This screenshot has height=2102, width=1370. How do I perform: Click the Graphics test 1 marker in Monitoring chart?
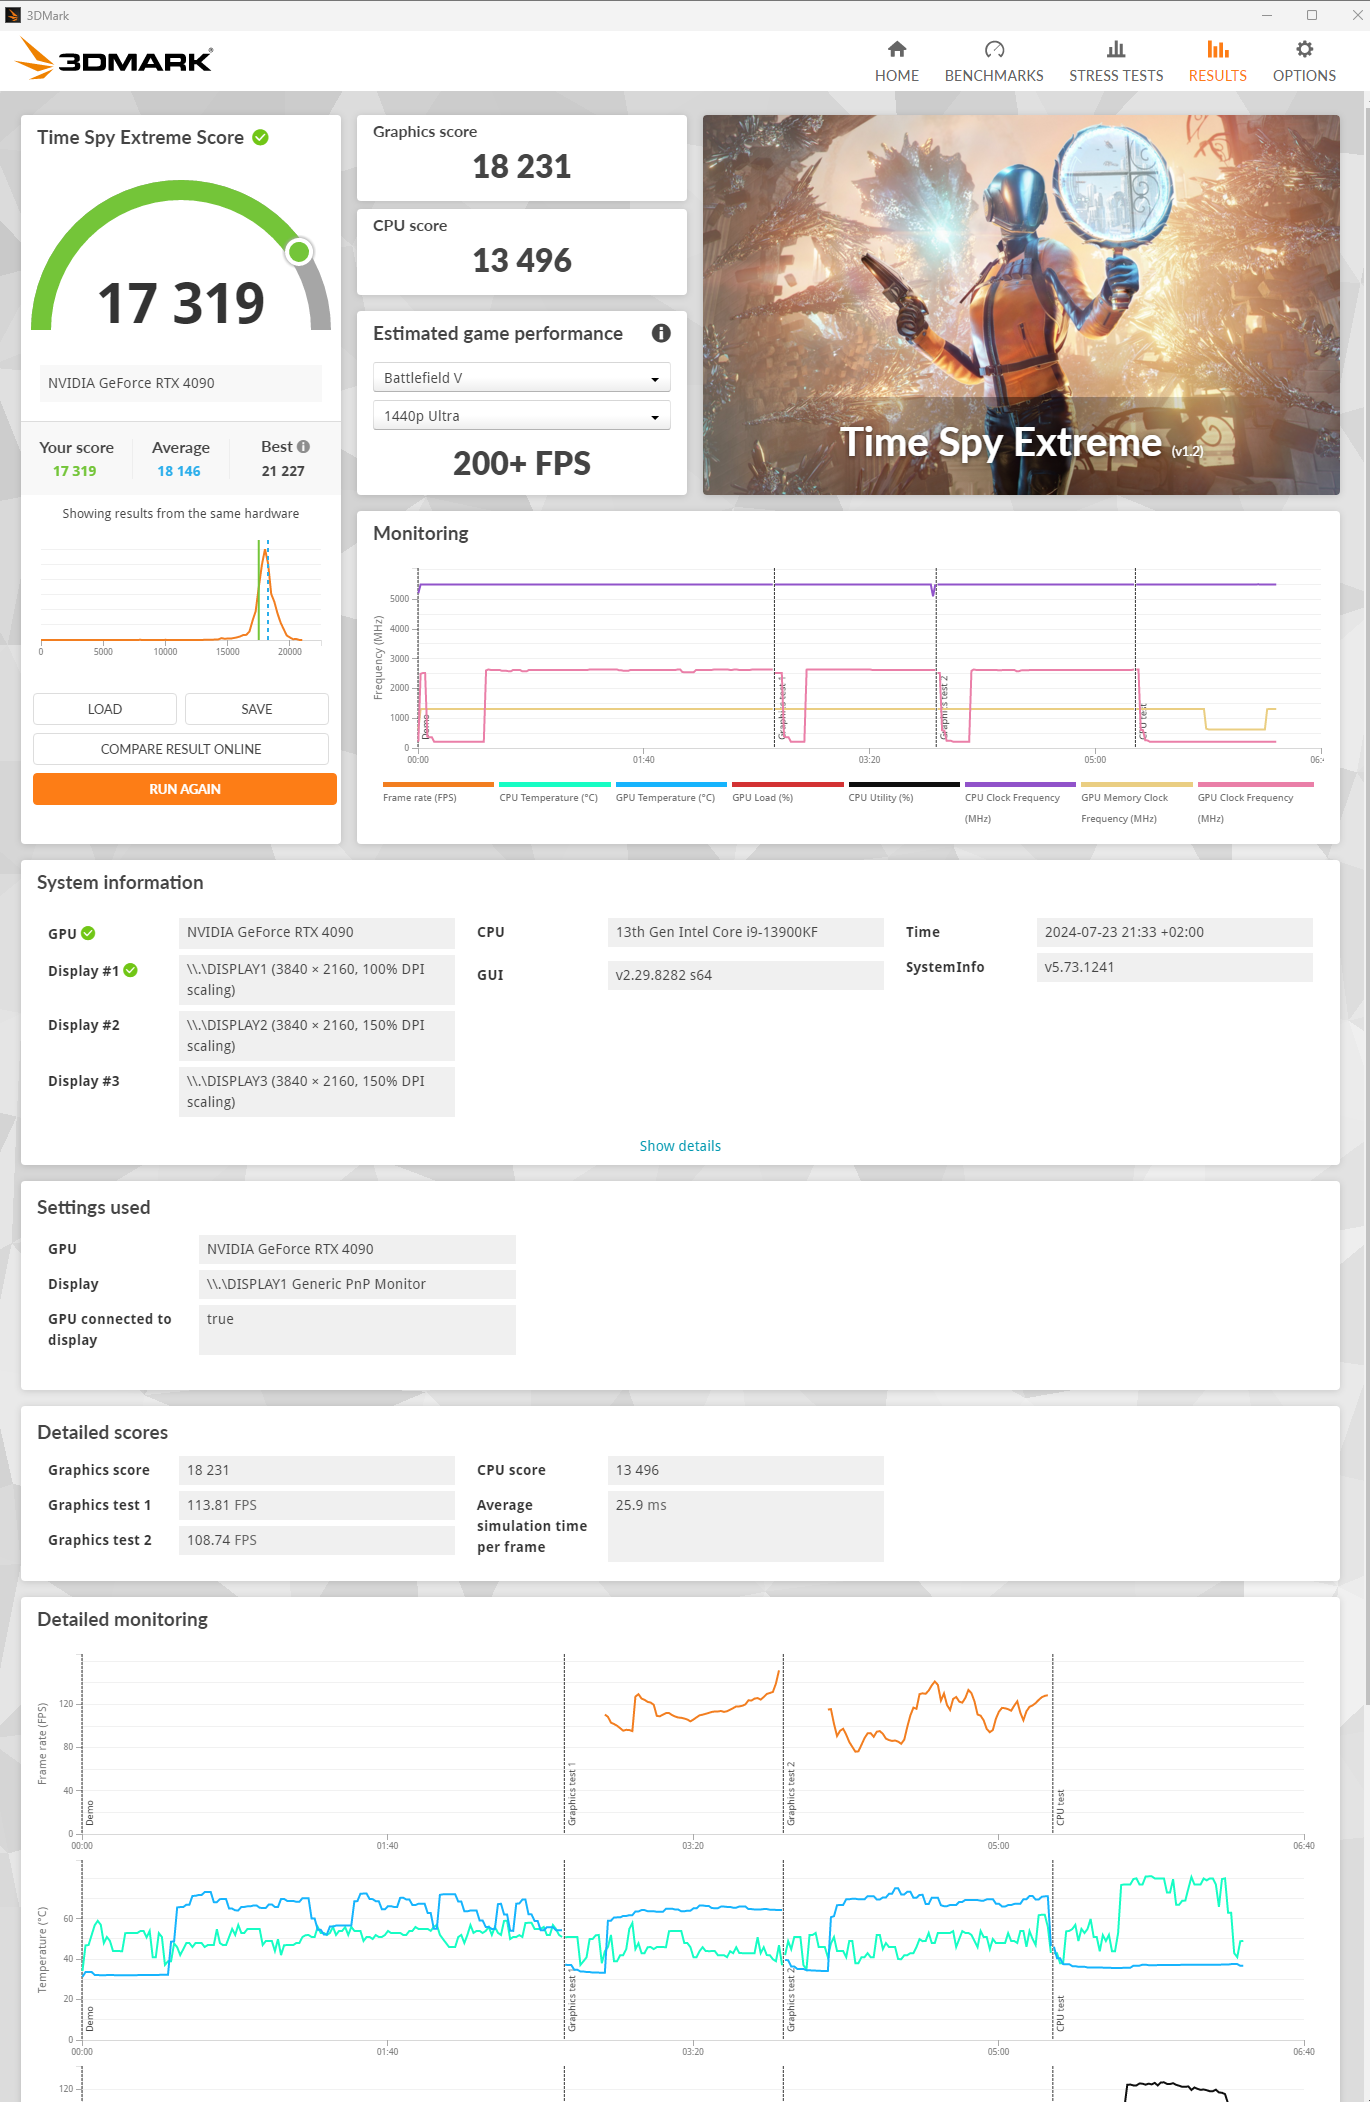tap(782, 706)
